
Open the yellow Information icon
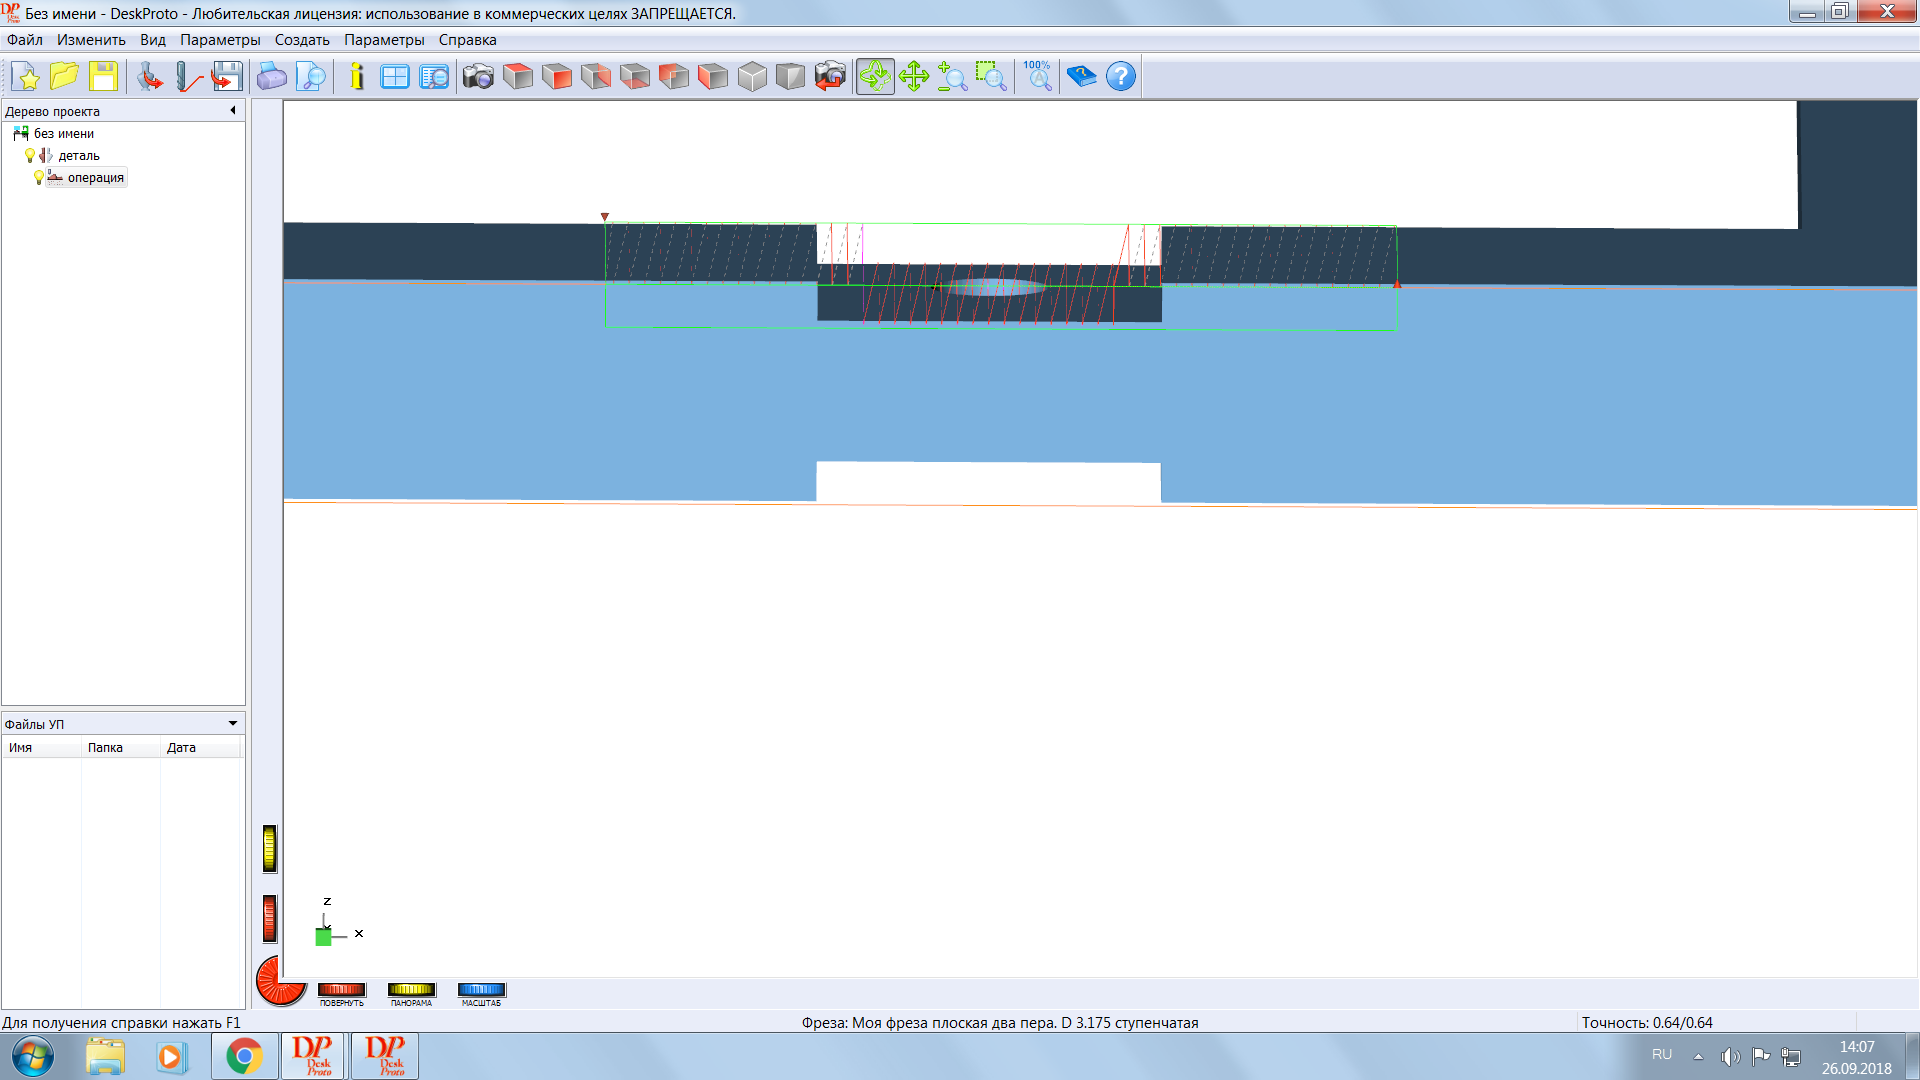tap(357, 77)
